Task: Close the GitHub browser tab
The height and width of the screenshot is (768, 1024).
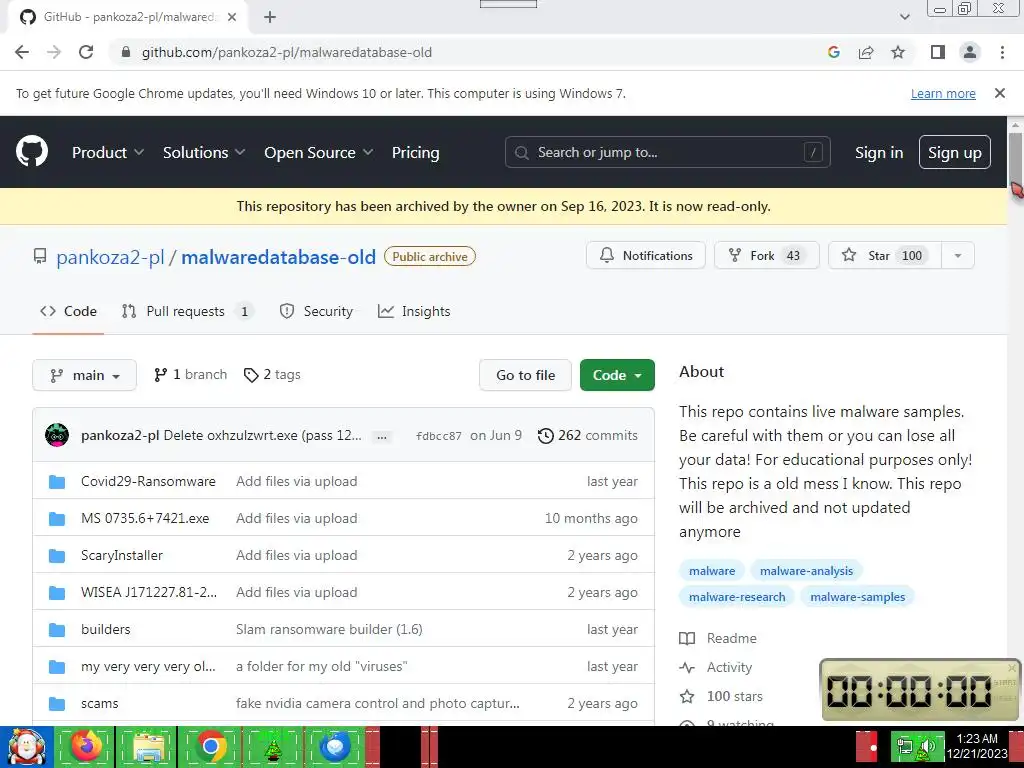Action: click(232, 17)
